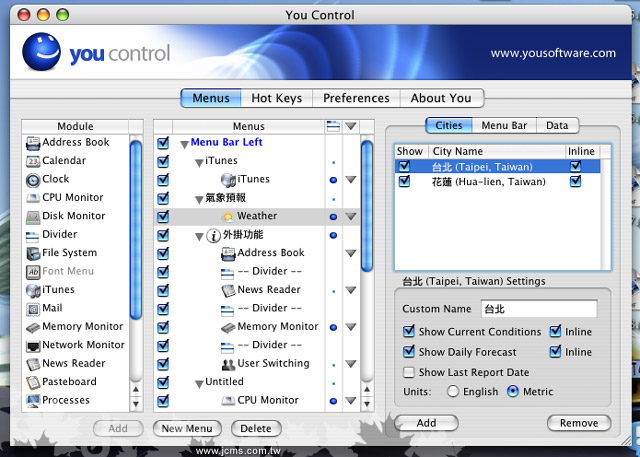The height and width of the screenshot is (457, 640).
Task: Click the info icon beside 外掛功能
Action: [213, 235]
